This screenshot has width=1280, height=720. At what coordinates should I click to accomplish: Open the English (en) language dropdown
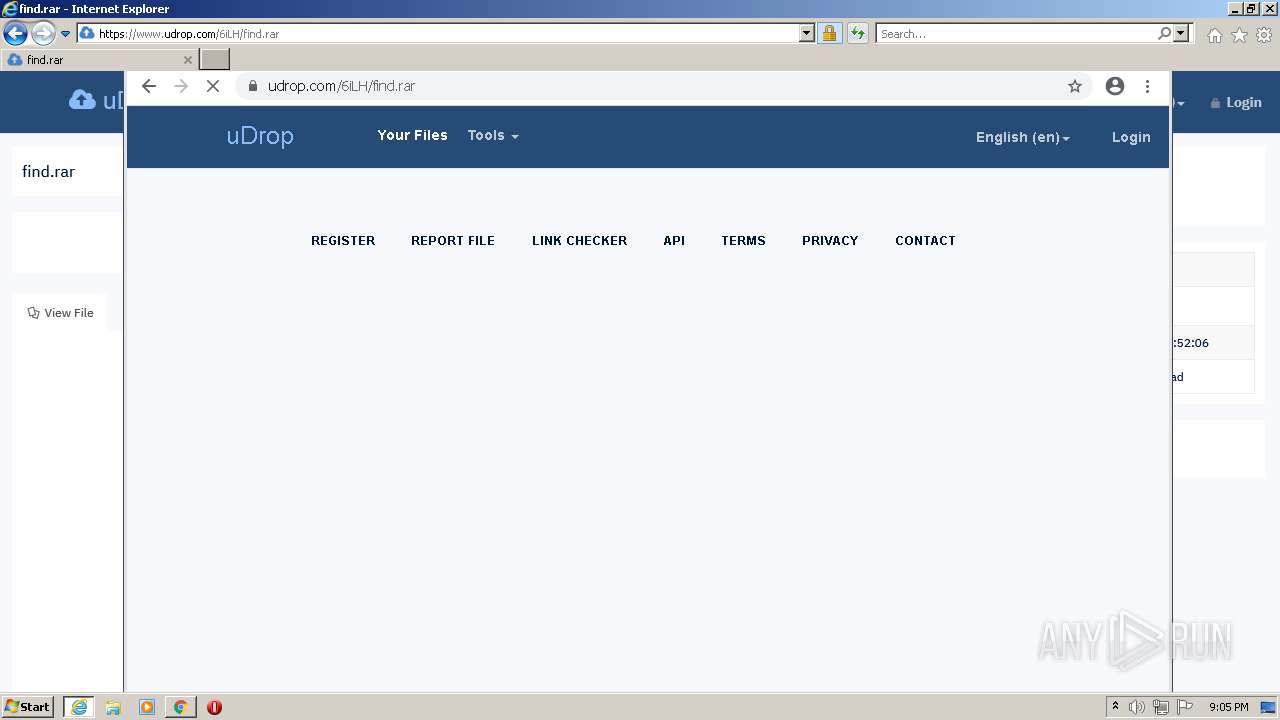1023,137
